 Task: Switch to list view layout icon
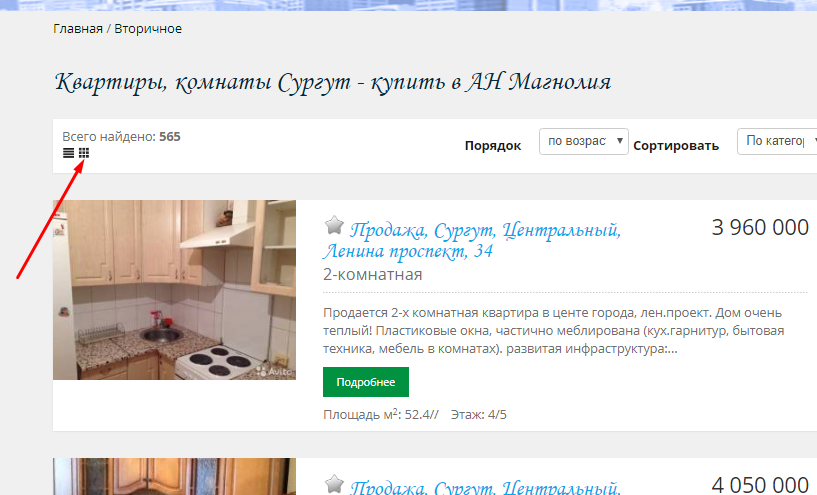pyautogui.click(x=68, y=153)
